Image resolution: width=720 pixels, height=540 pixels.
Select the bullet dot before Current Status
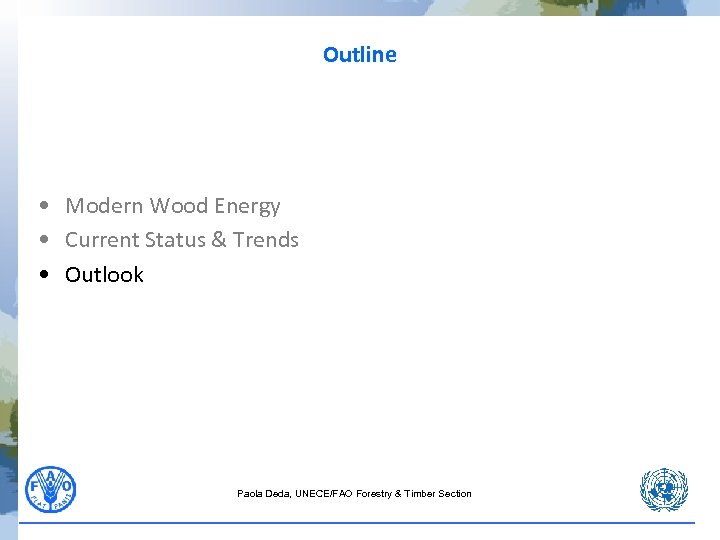pyautogui.click(x=47, y=241)
